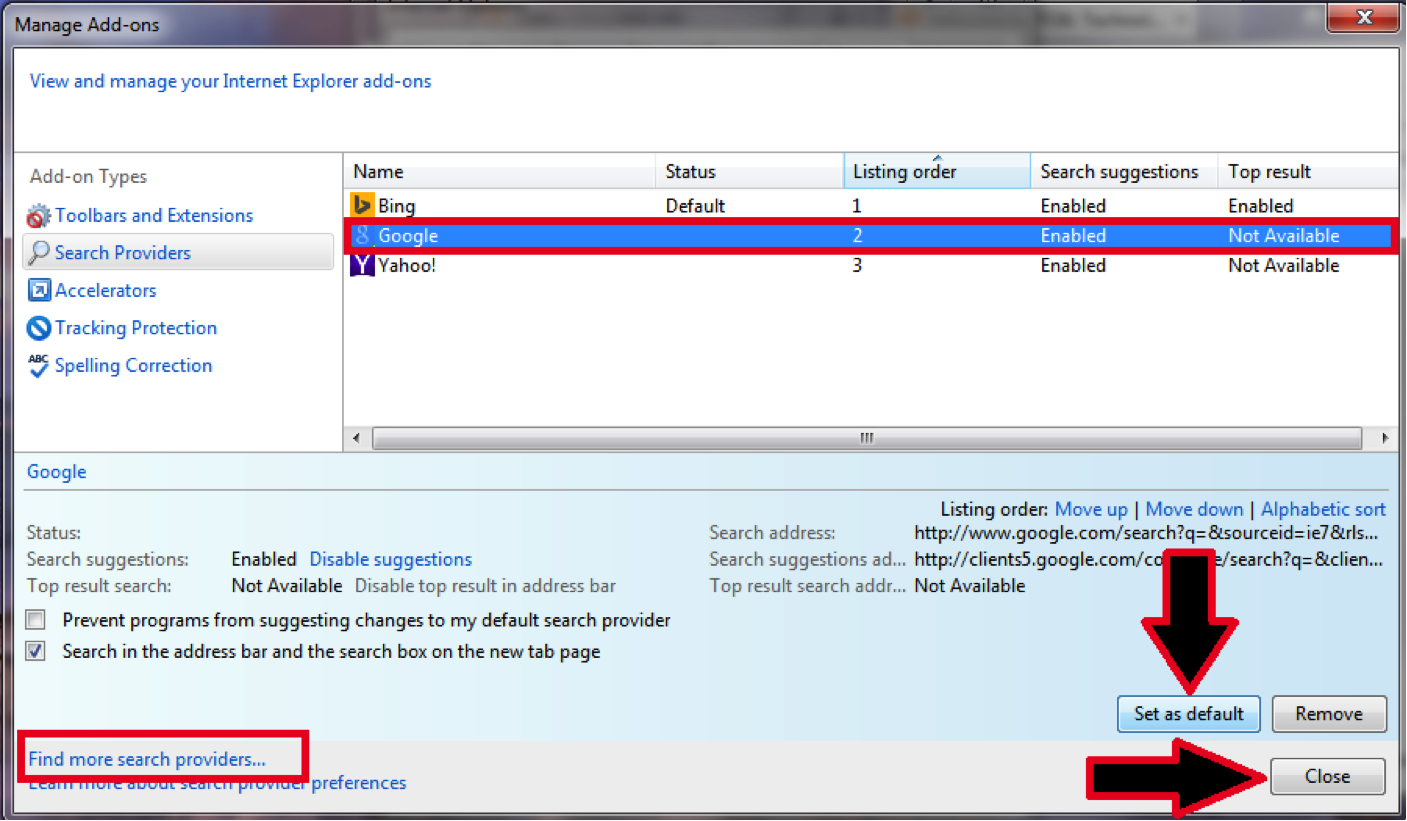Uncheck Search in the address bar checkbox
The image size is (1407, 821).
(x=36, y=651)
